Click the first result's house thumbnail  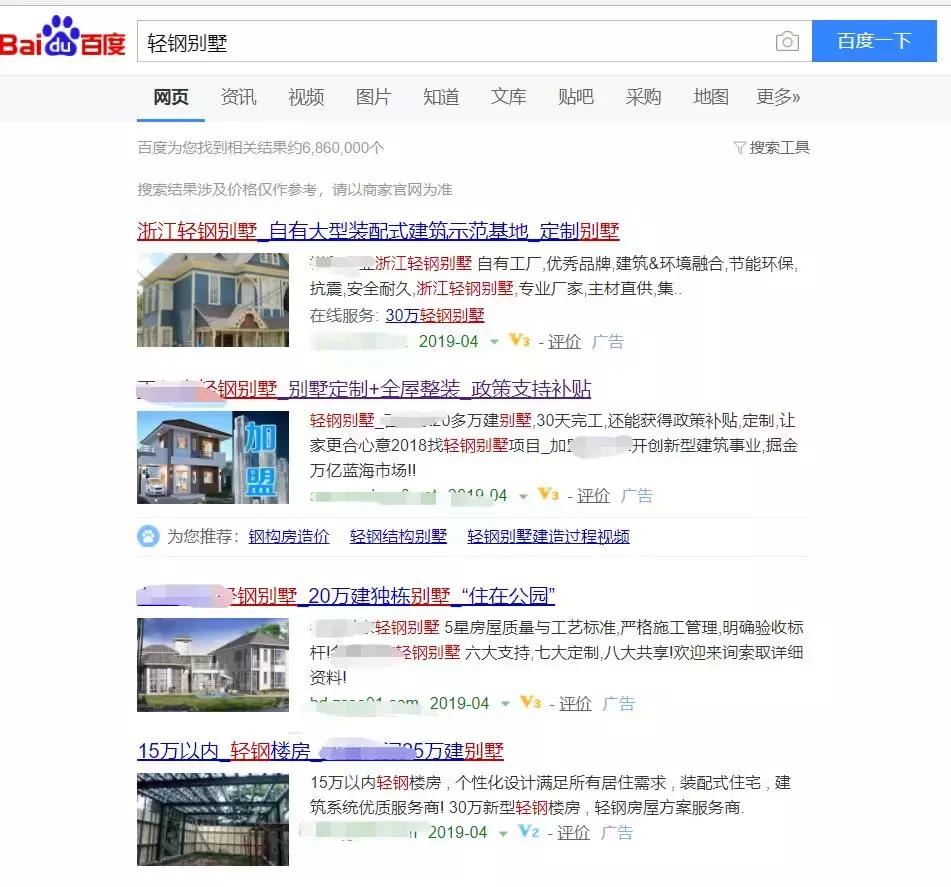point(212,299)
